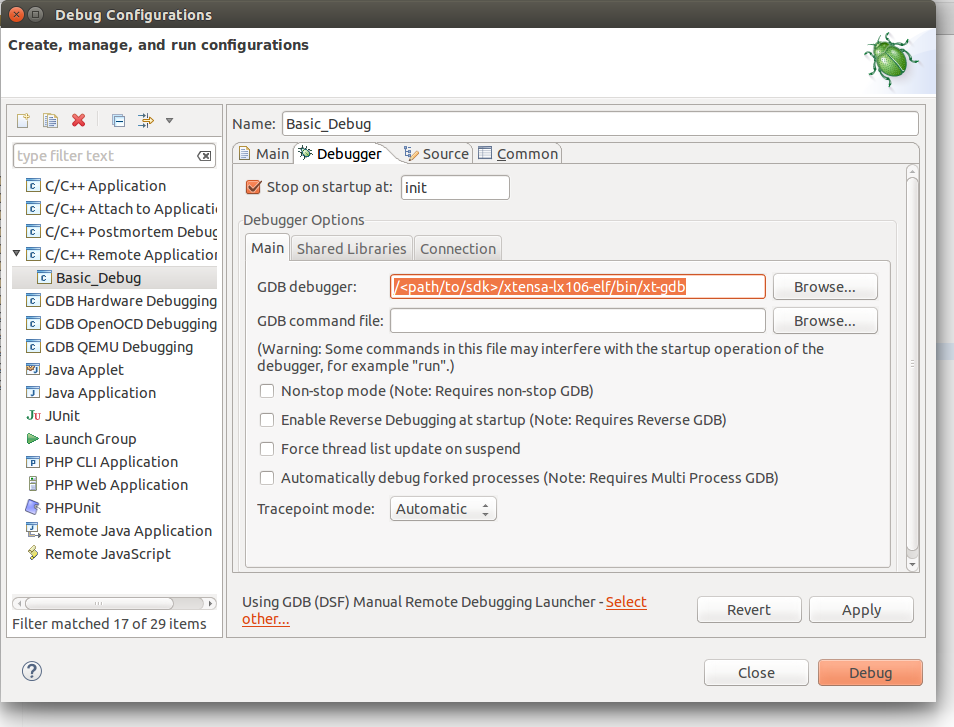This screenshot has height=727, width=954.
Task: Clear the filter text field
Action: tap(206, 156)
